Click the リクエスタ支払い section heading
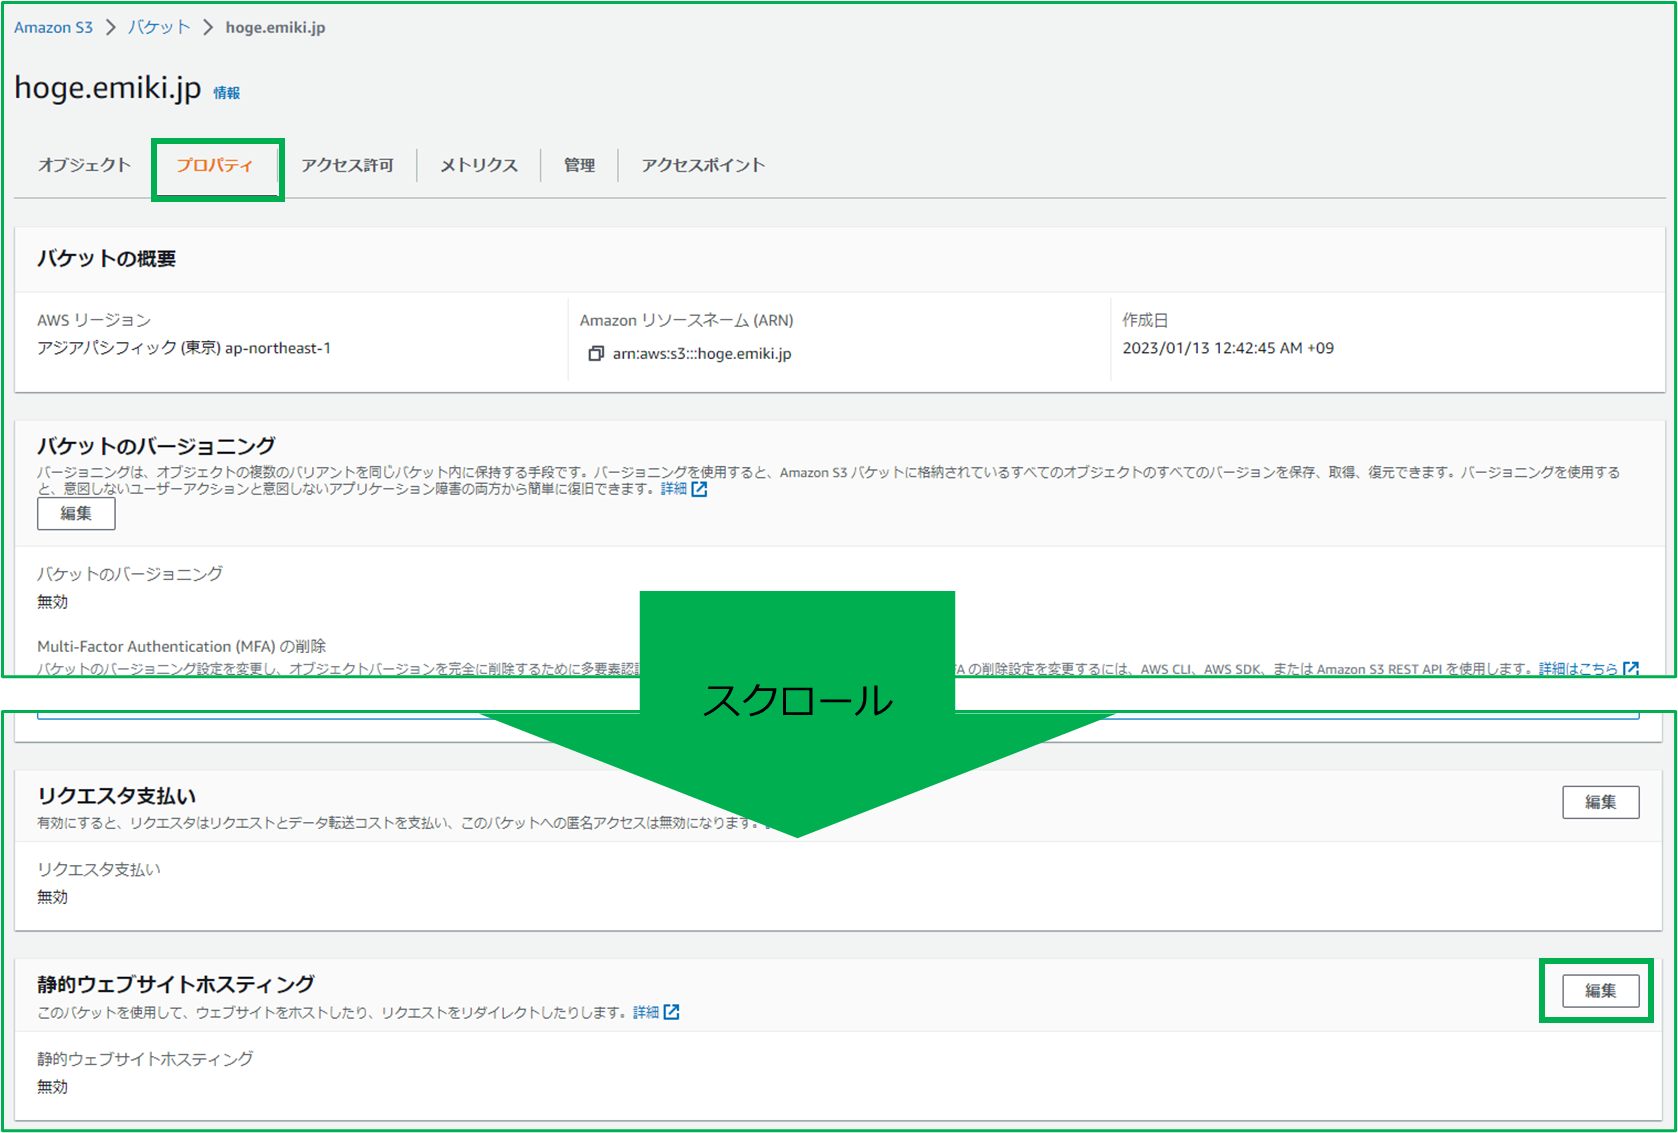This screenshot has height=1133, width=1678. 117,796
